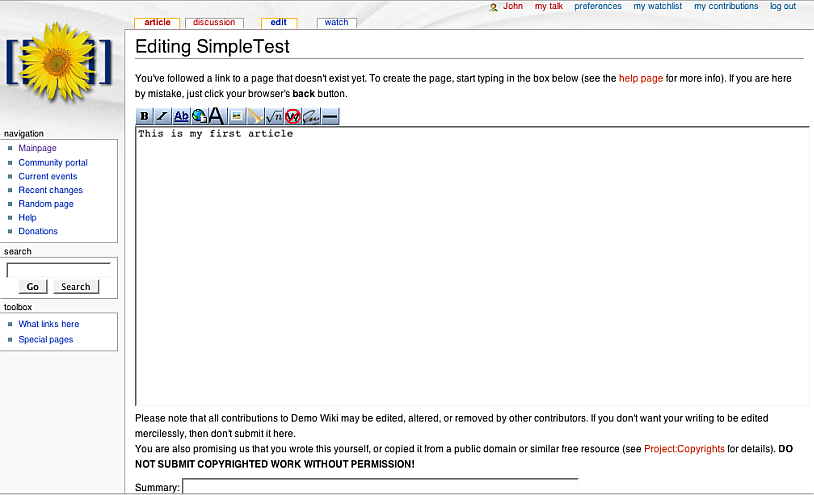
Task: Click the Bold text toolbar icon
Action: coord(144,116)
